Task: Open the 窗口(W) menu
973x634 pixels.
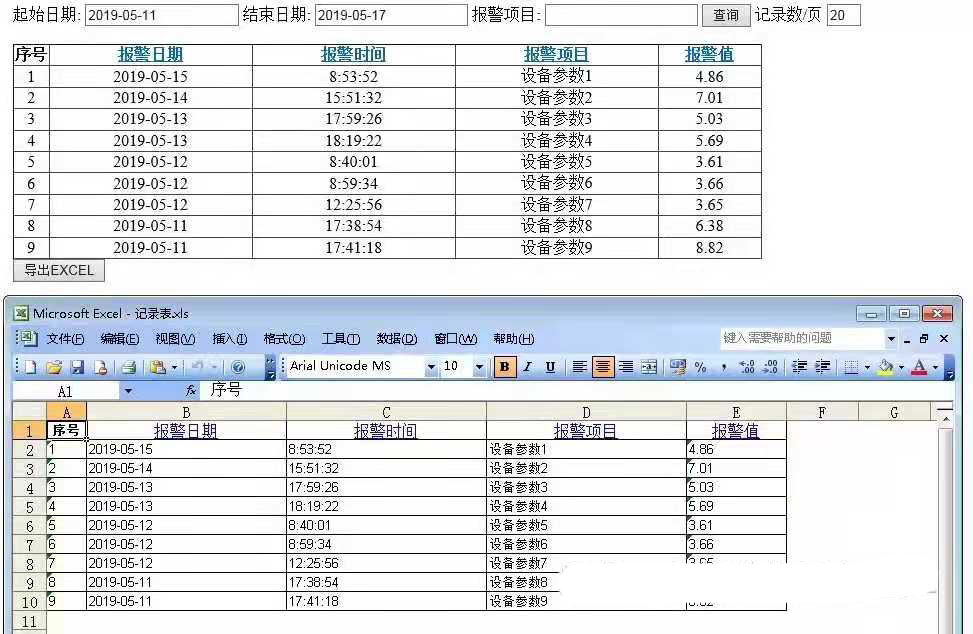Action: tap(455, 339)
